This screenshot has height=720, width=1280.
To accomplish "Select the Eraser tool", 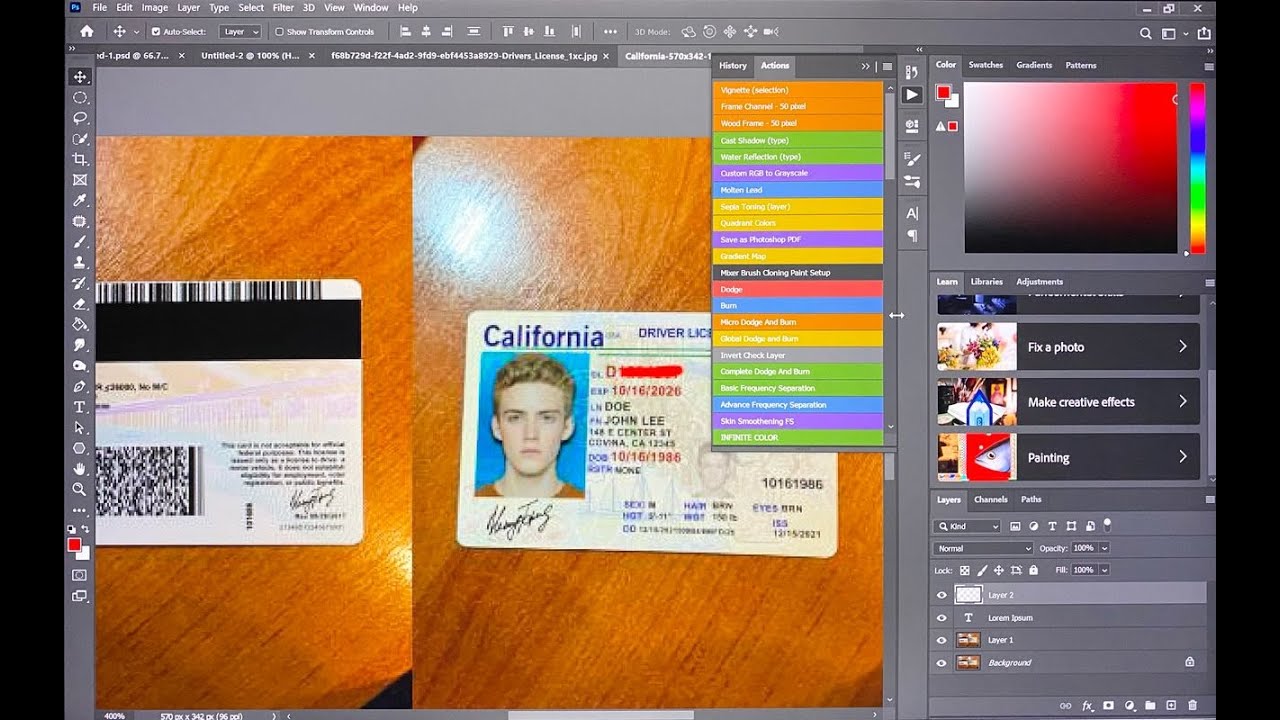I will point(80,304).
